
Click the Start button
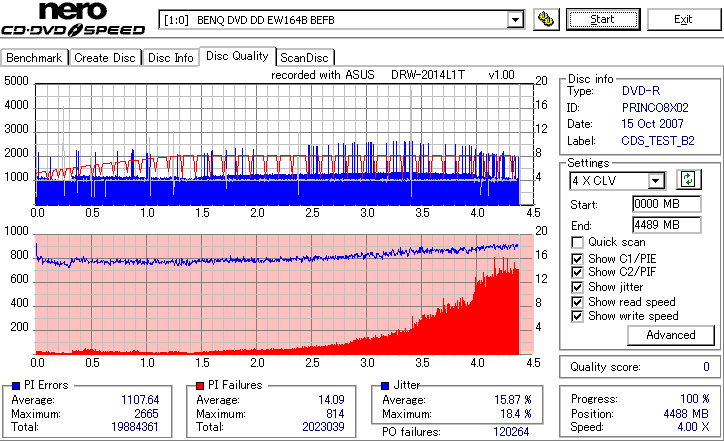click(x=603, y=19)
